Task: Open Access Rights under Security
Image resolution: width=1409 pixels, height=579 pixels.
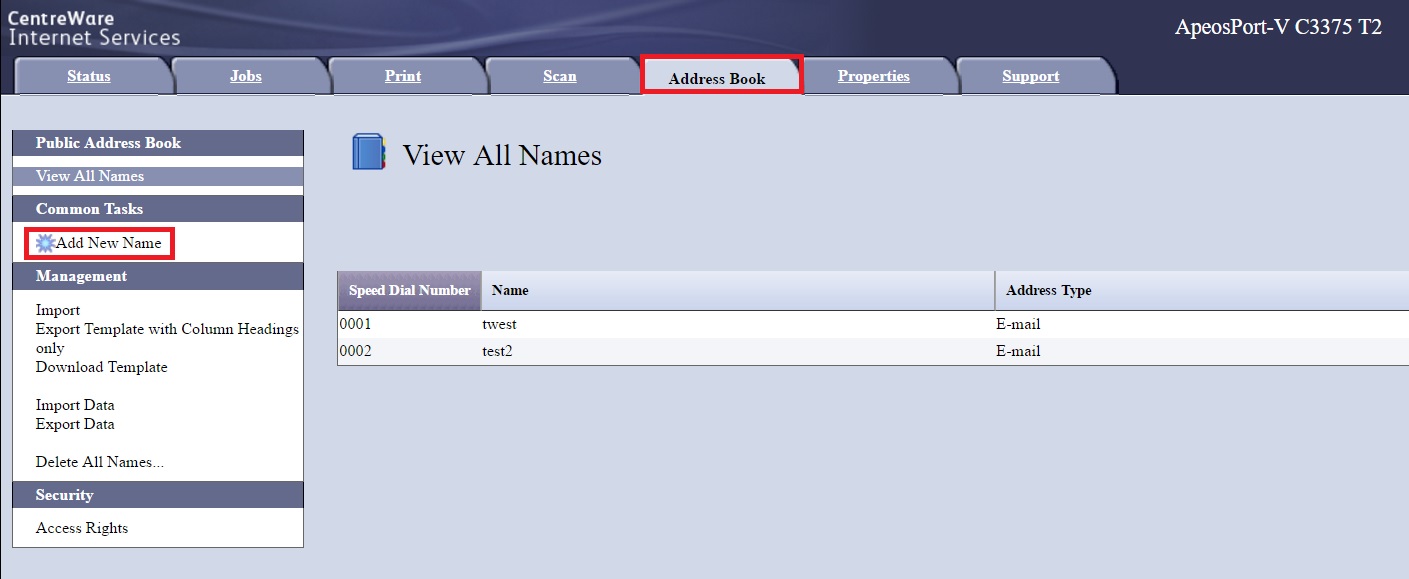Action: [82, 528]
